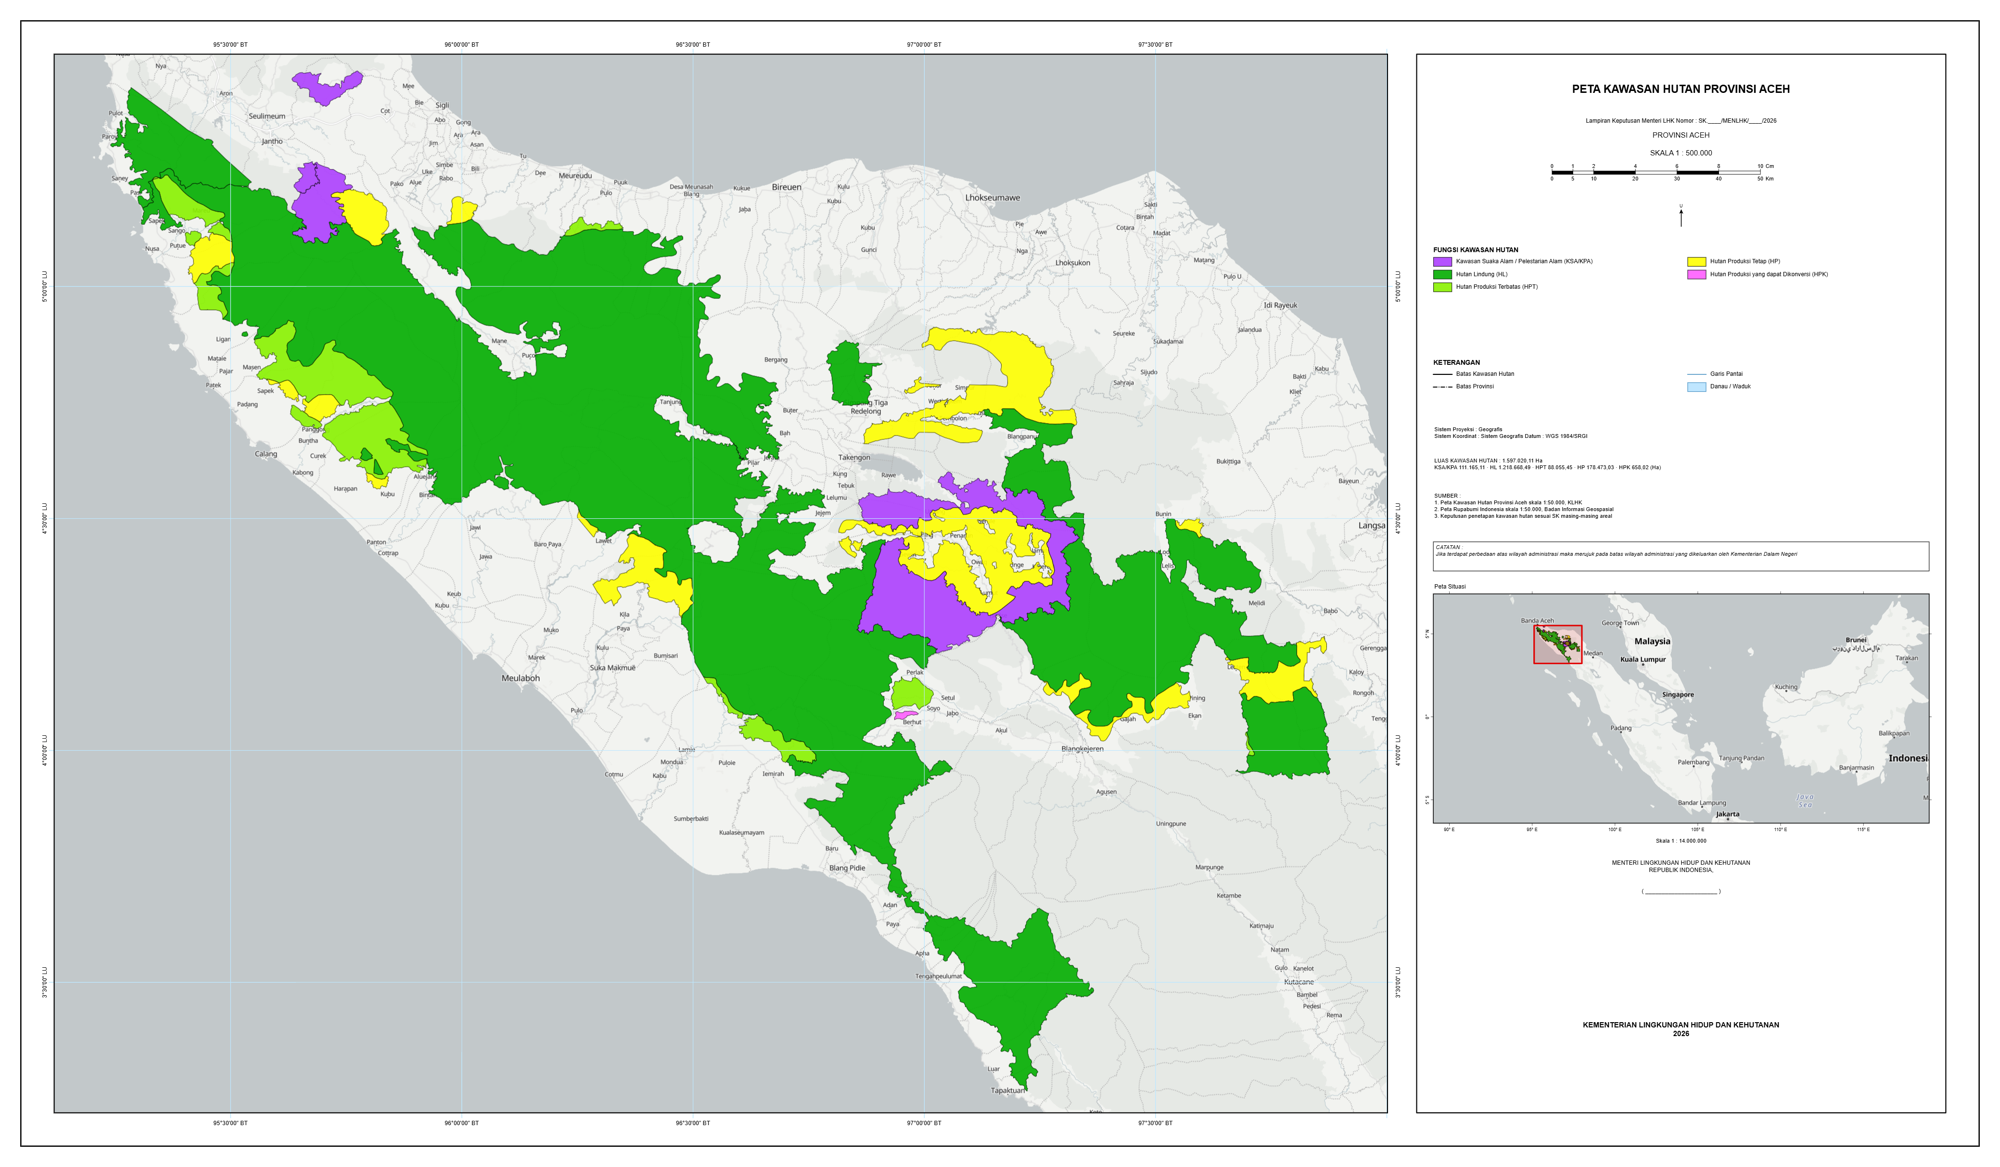Click 'Medan' in the inset map
Screen dimensions: 2000x1167
pyautogui.click(x=1593, y=653)
